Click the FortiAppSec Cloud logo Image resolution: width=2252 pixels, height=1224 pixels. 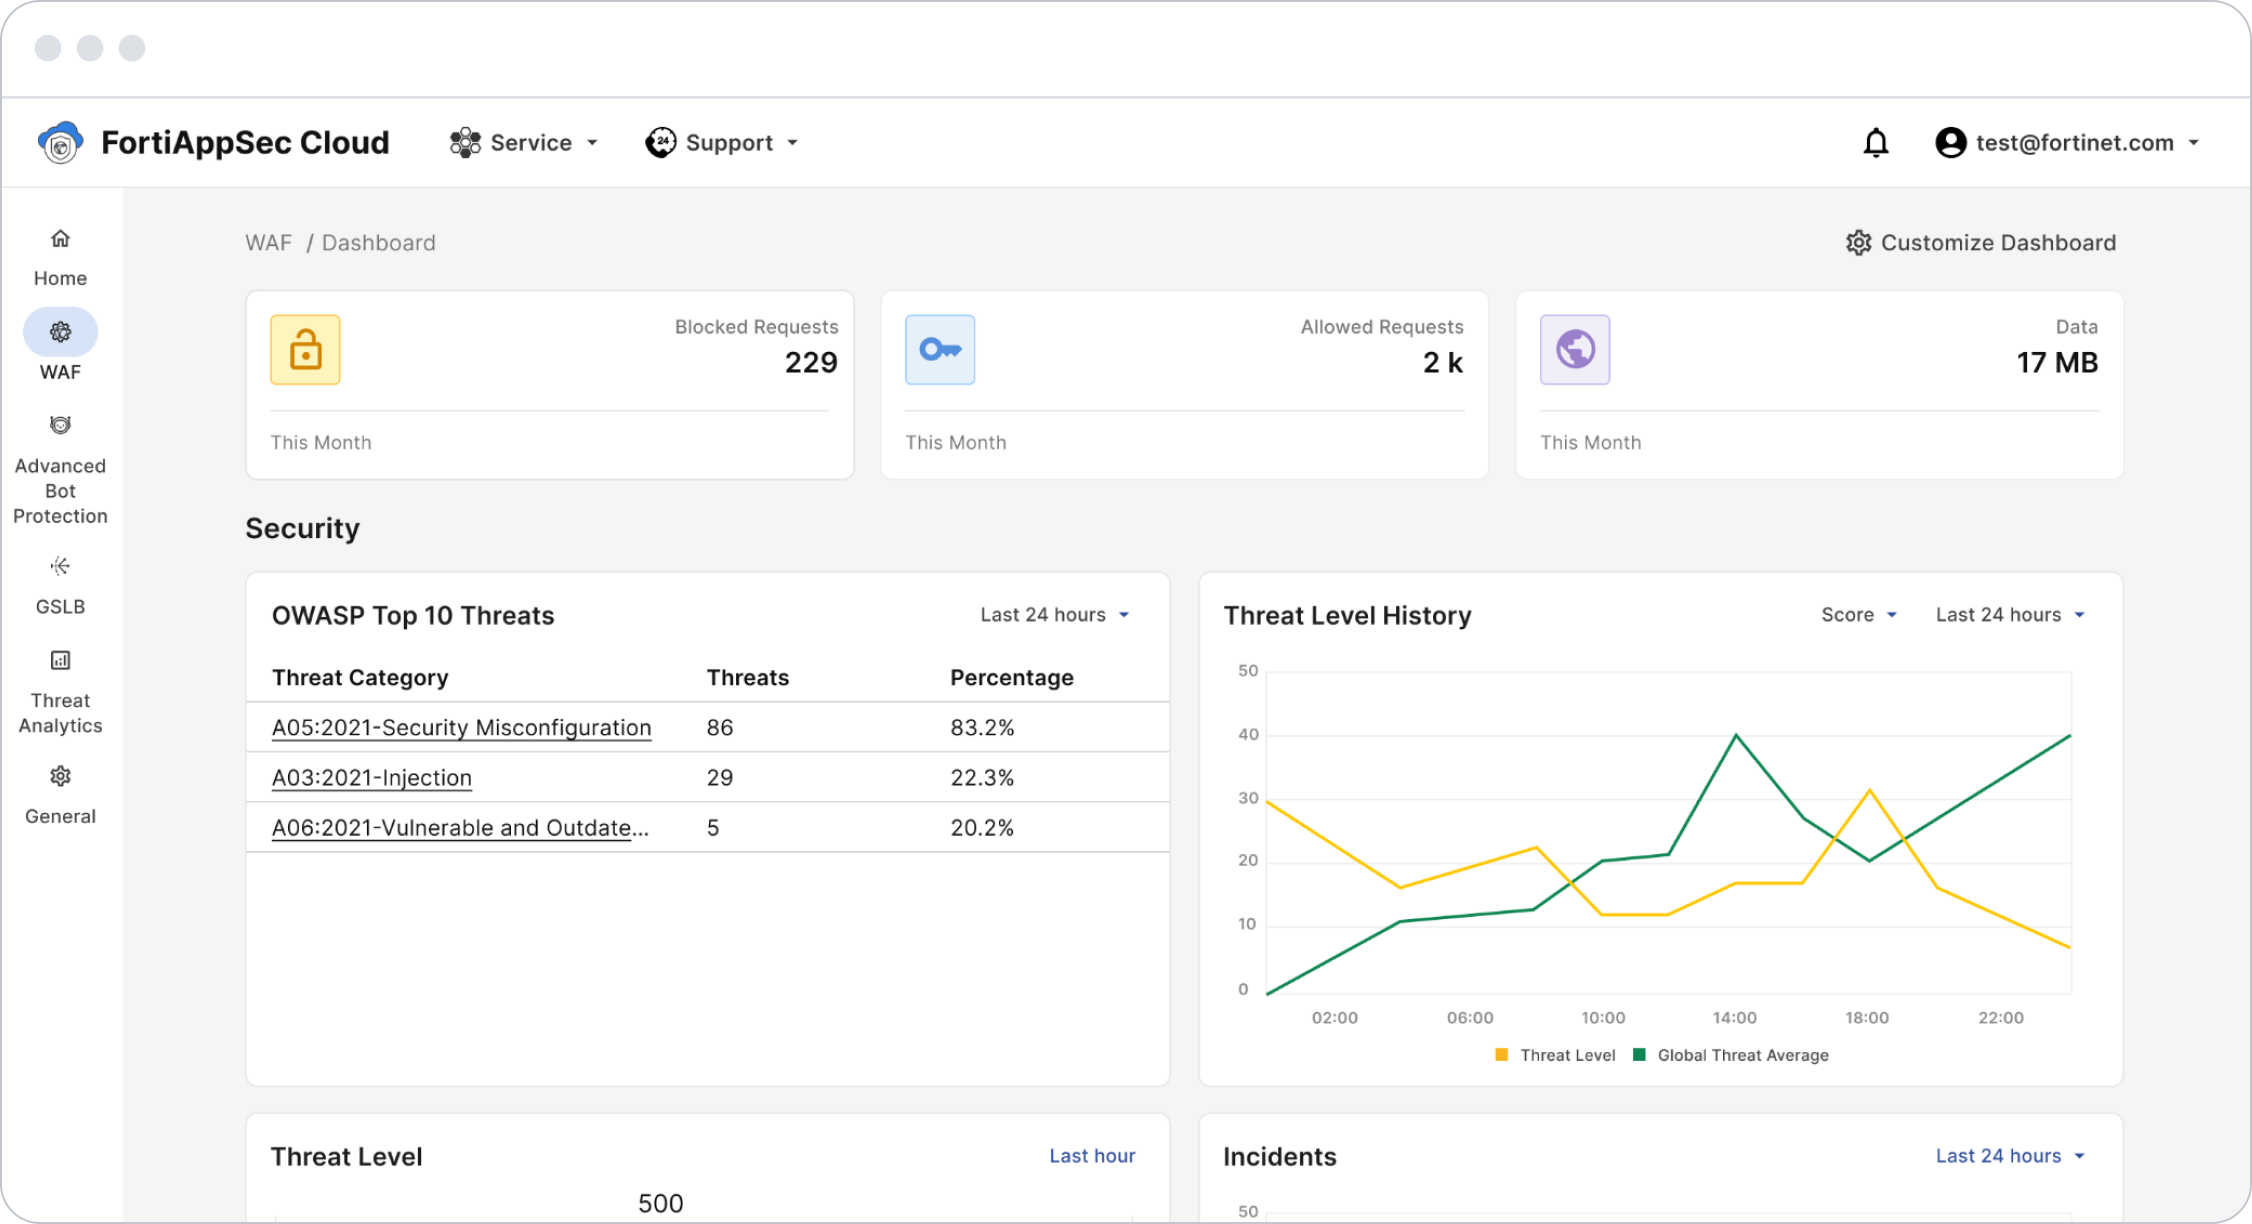click(215, 142)
